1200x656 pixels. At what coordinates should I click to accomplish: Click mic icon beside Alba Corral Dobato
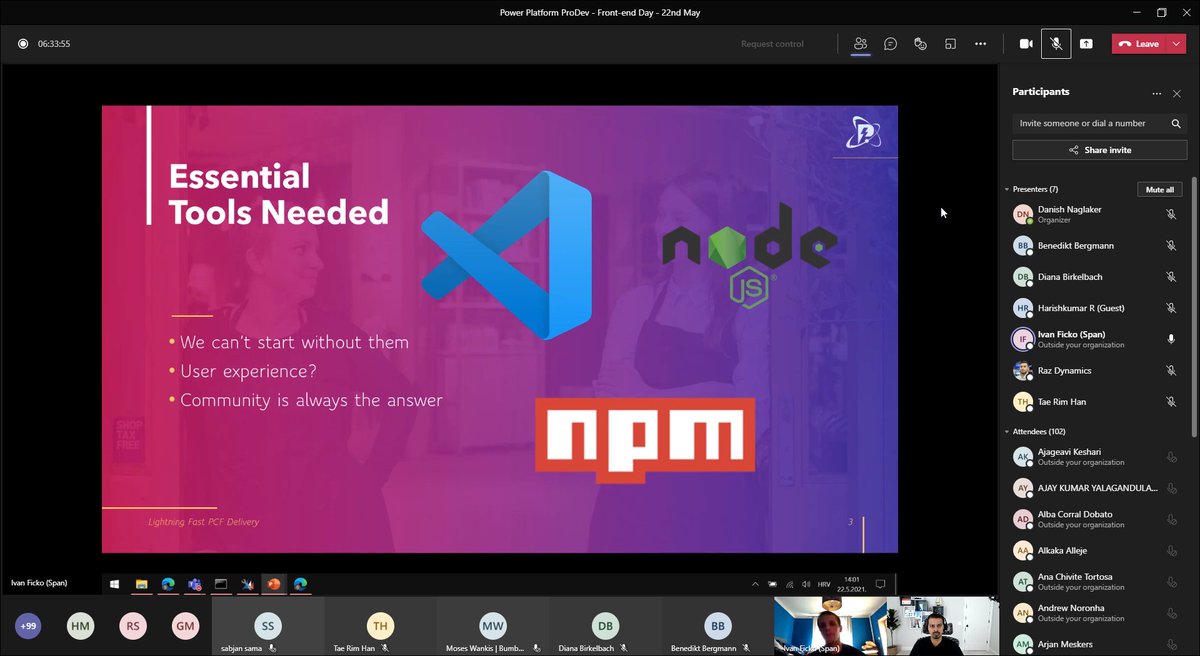pyautogui.click(x=1171, y=519)
